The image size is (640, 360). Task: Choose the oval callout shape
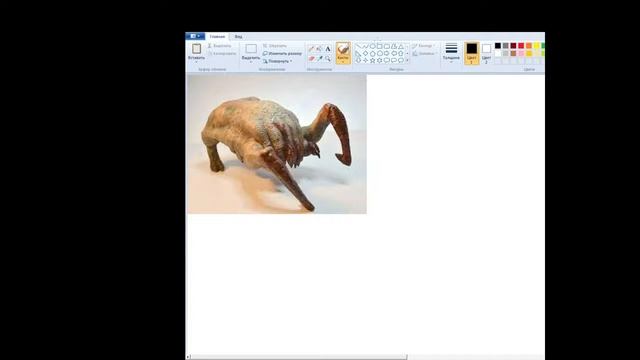[x=394, y=60]
